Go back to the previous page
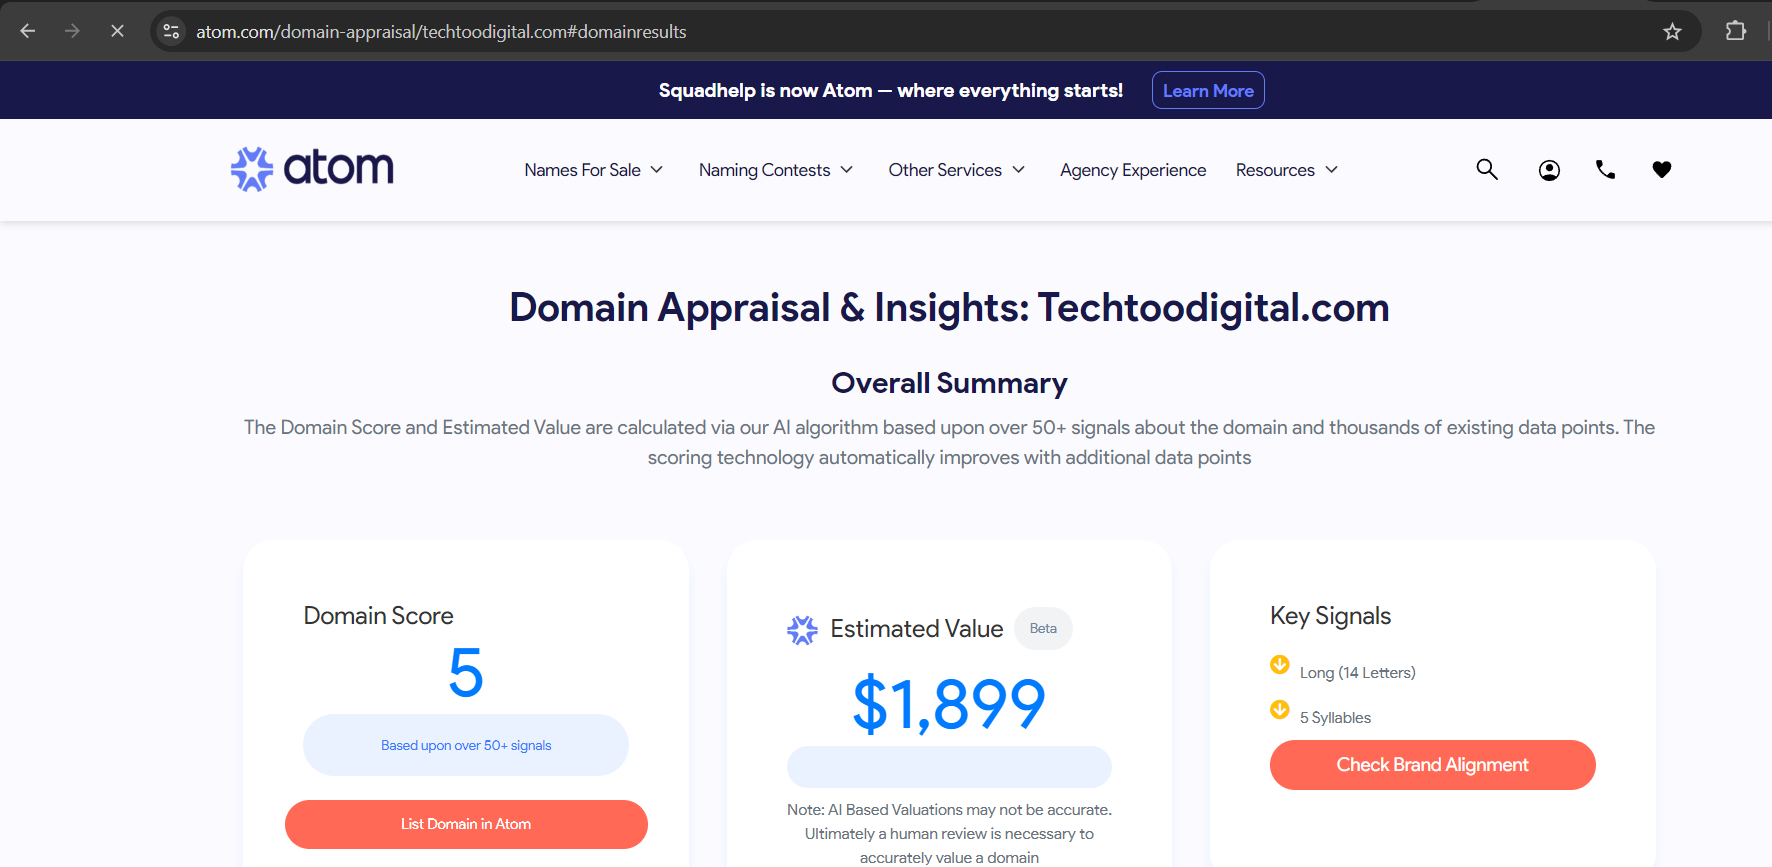 pos(28,32)
